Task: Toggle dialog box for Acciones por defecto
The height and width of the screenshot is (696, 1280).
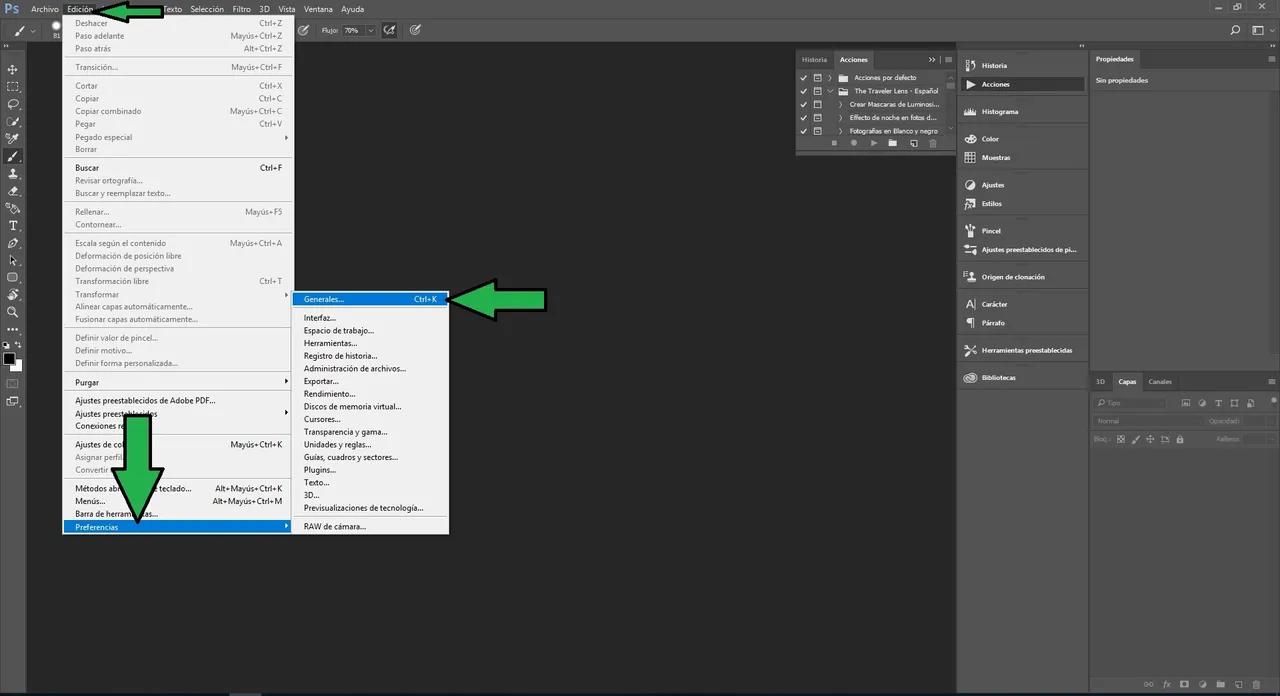Action: click(817, 77)
